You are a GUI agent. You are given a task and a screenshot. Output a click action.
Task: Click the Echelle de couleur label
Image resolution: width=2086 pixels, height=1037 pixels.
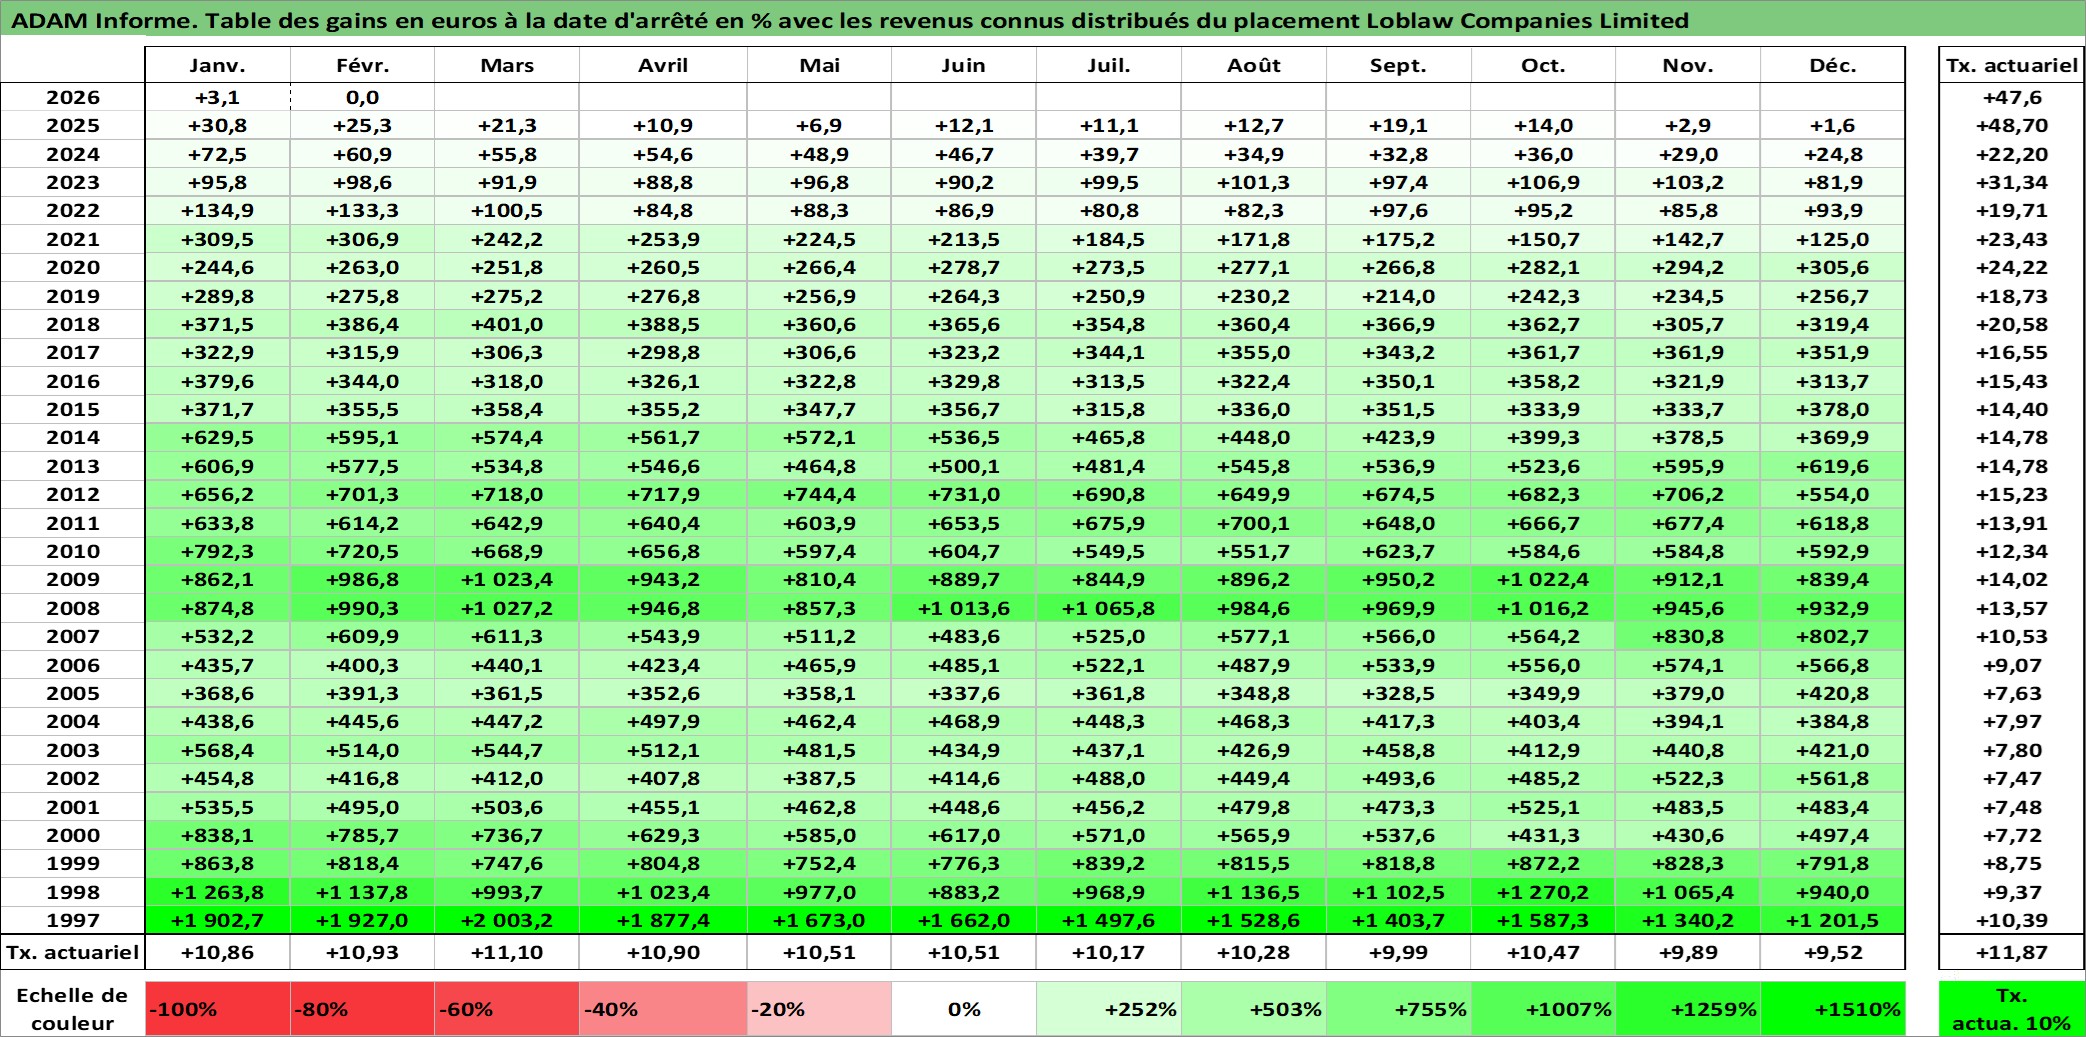pos(72,1009)
